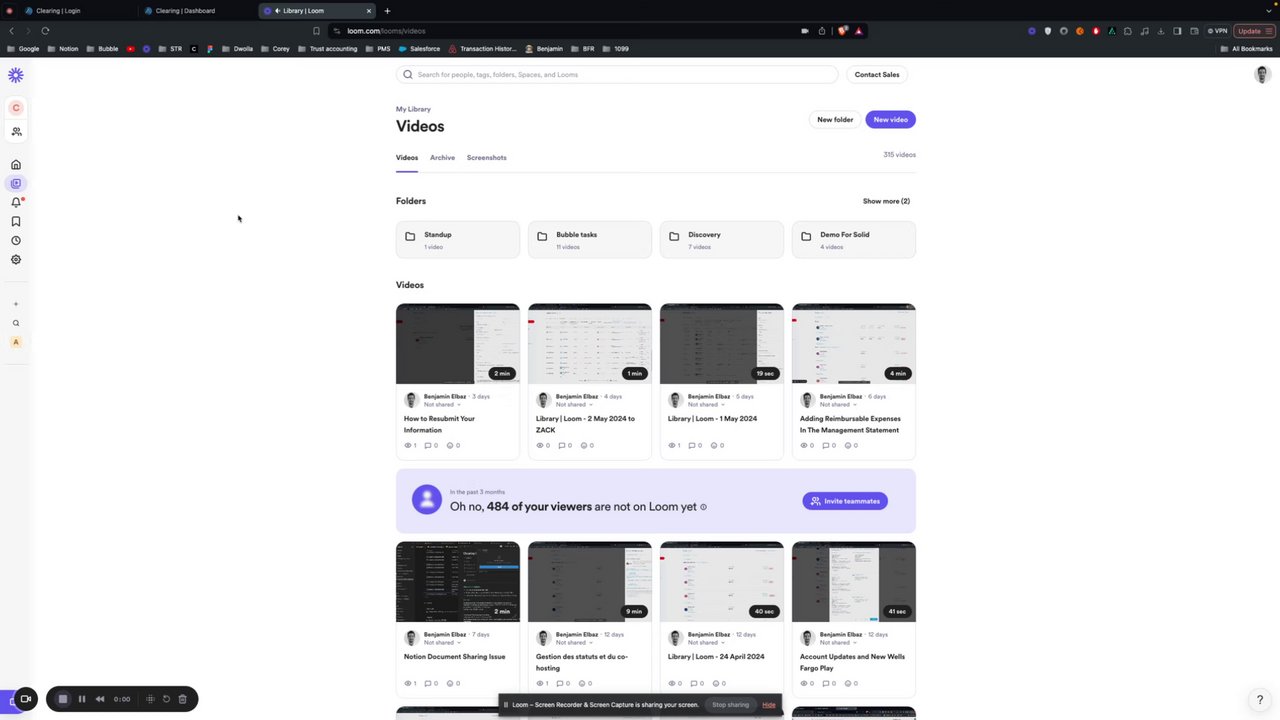Open the Bubble tasks folder

coord(590,240)
